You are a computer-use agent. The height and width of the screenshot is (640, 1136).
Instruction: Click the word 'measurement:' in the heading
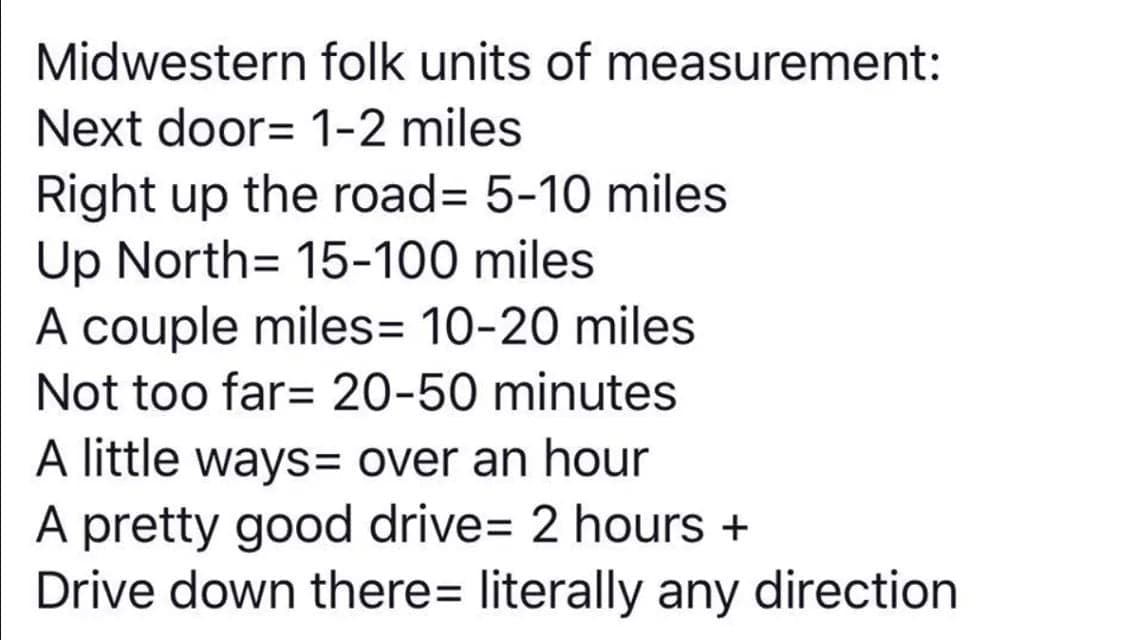773,63
